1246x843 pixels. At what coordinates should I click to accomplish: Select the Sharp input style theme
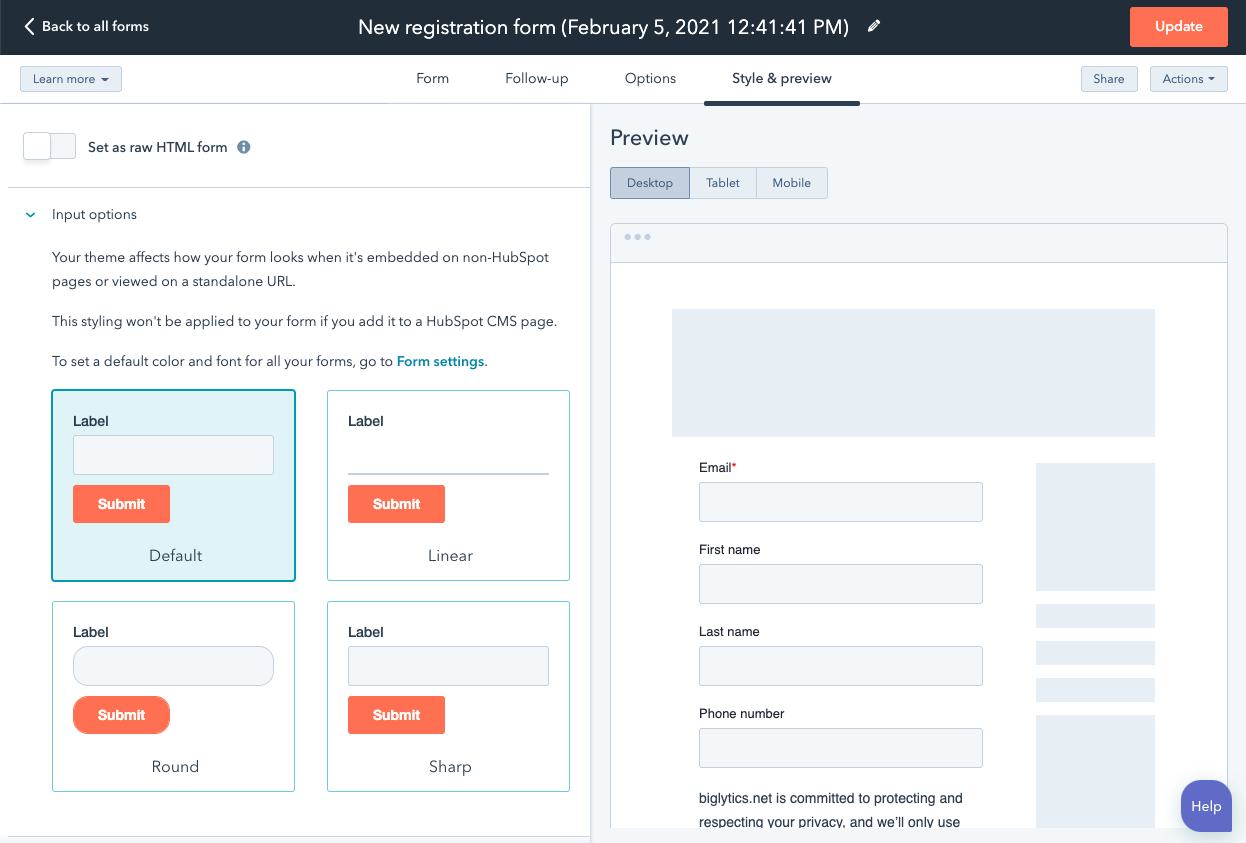448,696
